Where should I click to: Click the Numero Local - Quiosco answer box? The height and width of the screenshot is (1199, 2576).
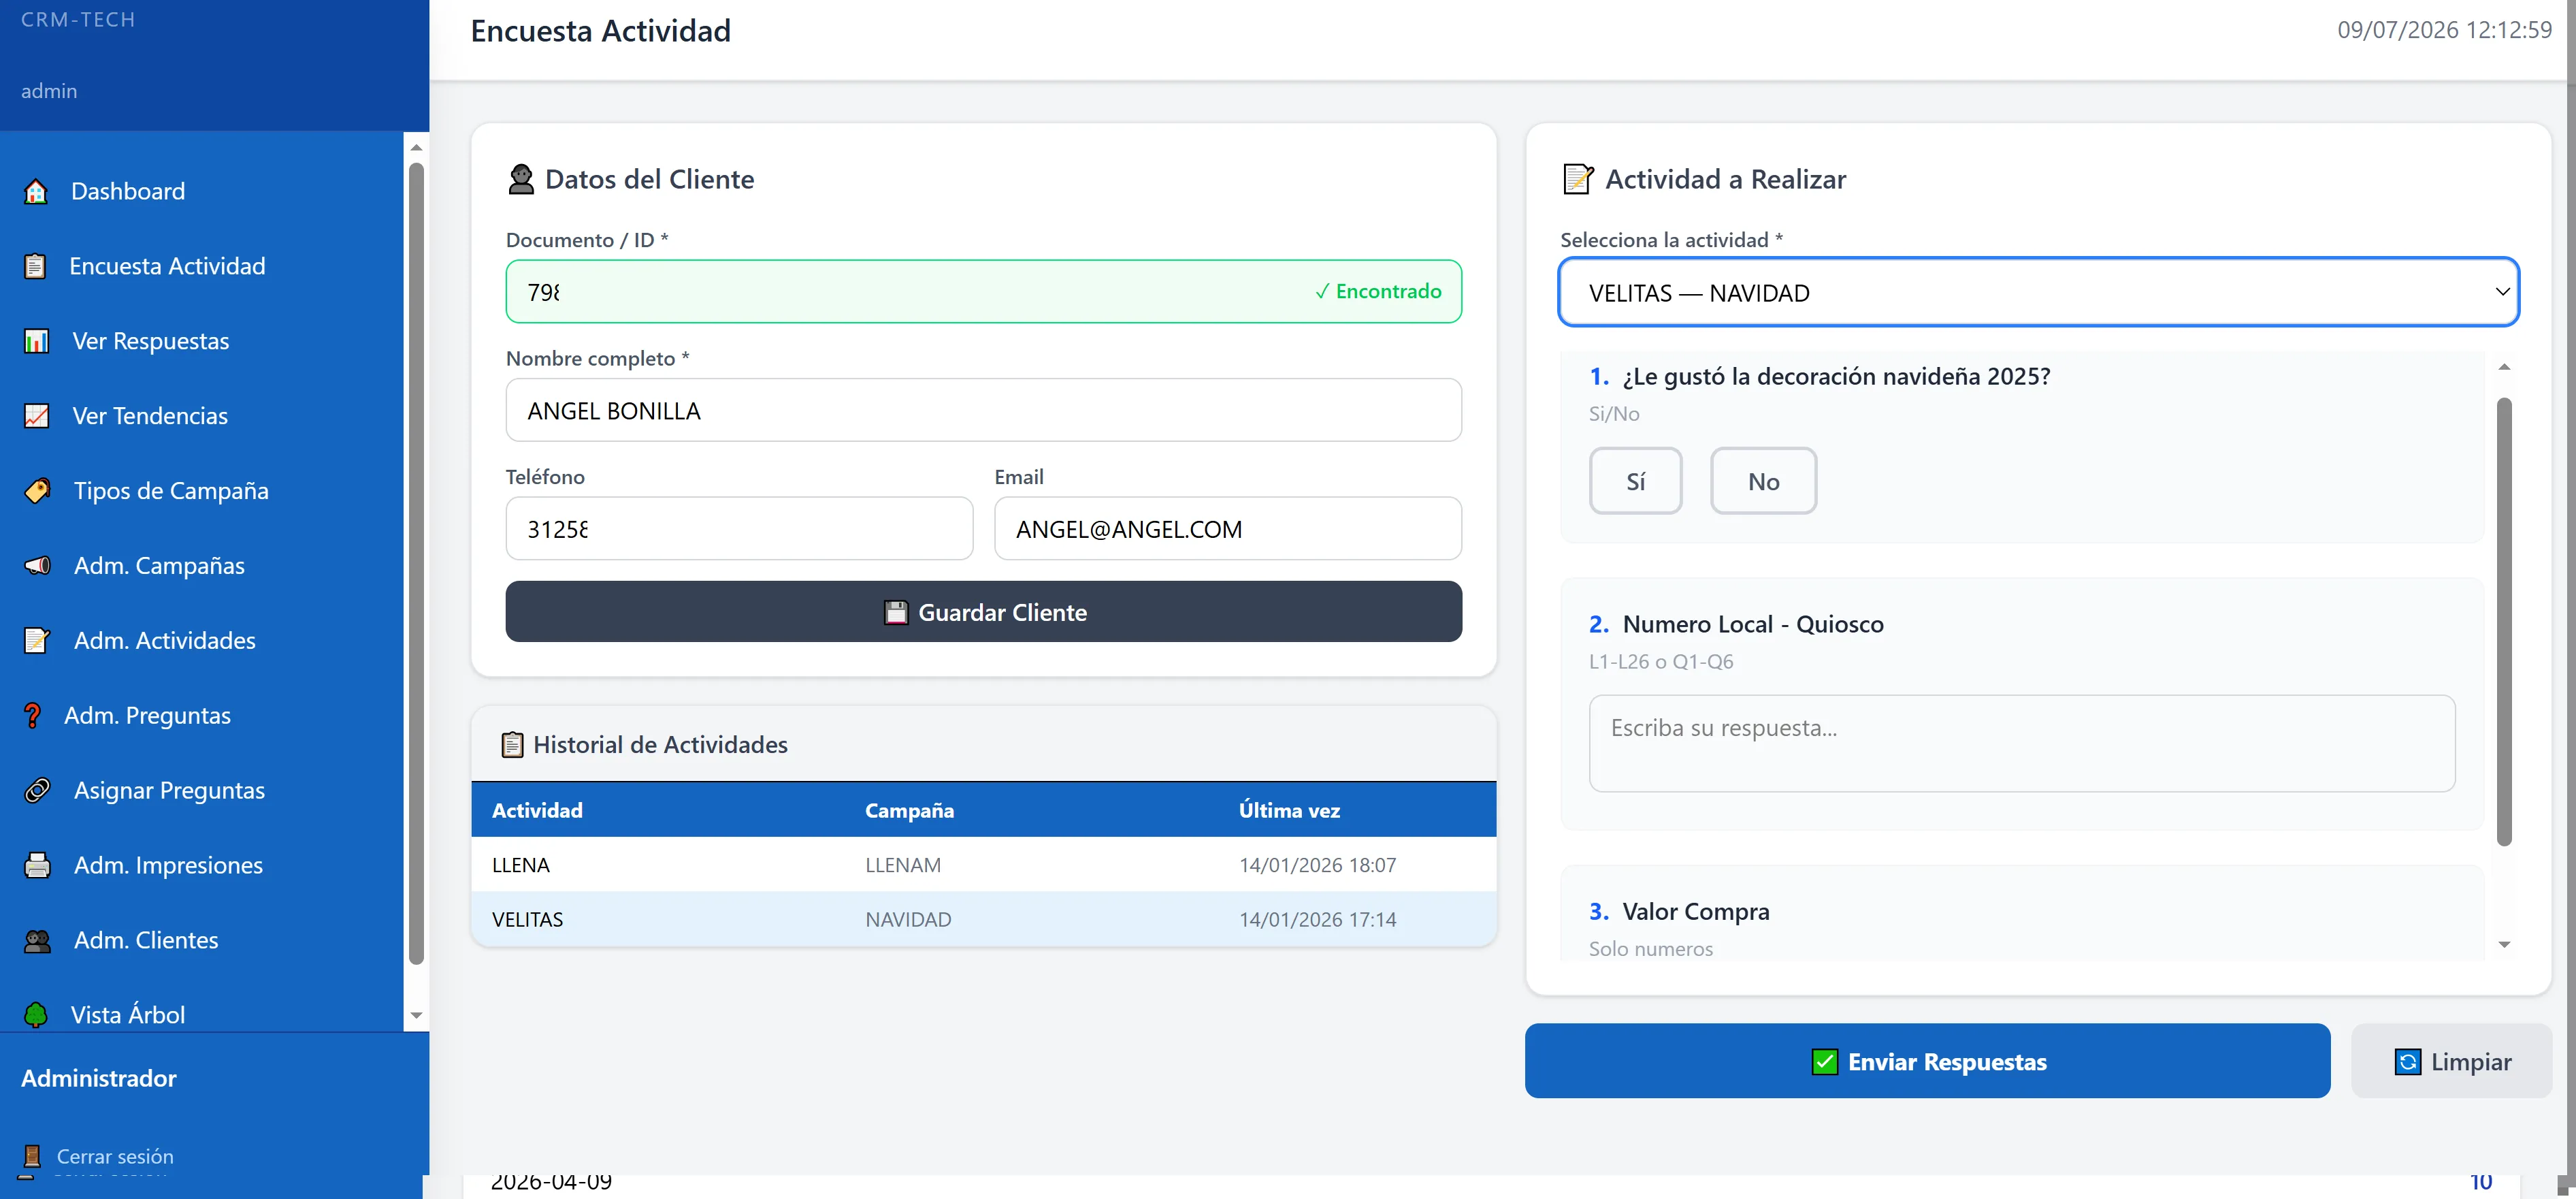tap(2021, 744)
